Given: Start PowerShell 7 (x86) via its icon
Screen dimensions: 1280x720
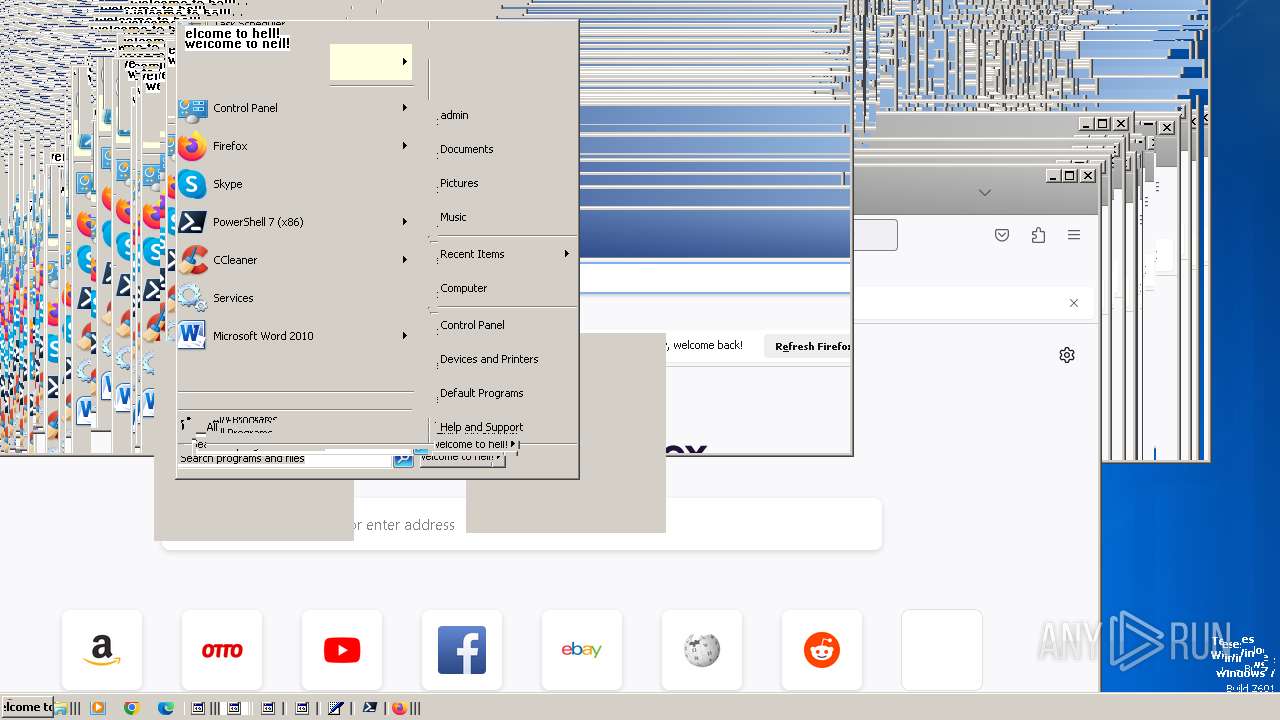Looking at the screenshot, I should pyautogui.click(x=192, y=222).
